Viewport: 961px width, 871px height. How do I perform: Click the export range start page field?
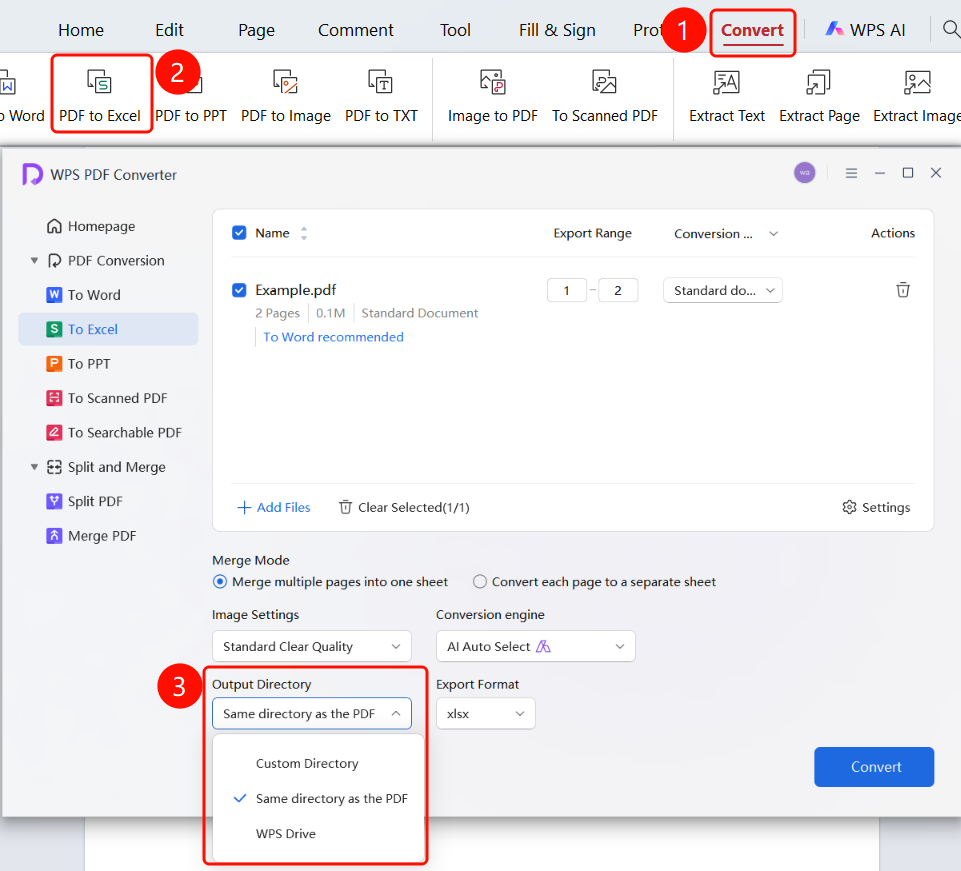pyautogui.click(x=566, y=291)
